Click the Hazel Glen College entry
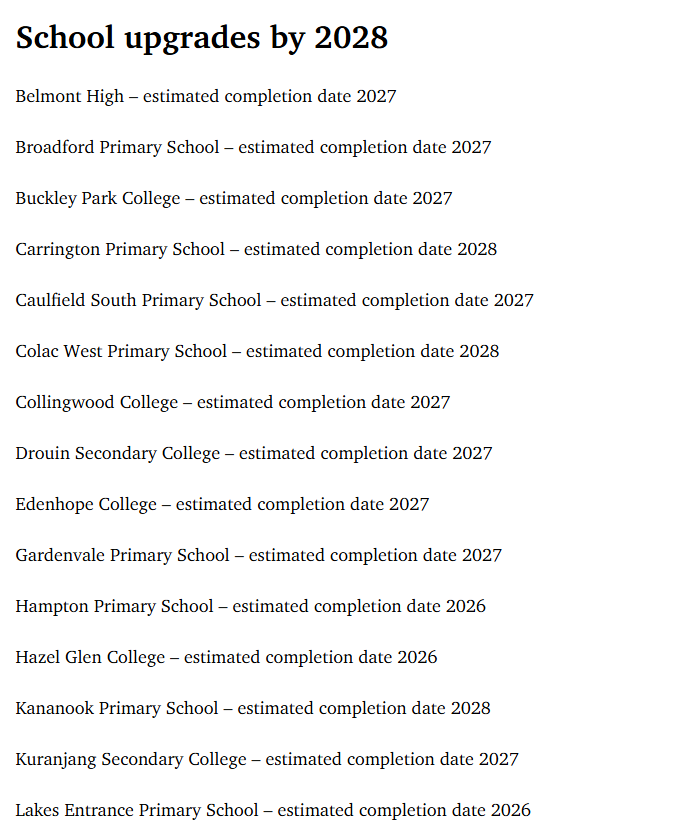674x829 pixels. (226, 658)
